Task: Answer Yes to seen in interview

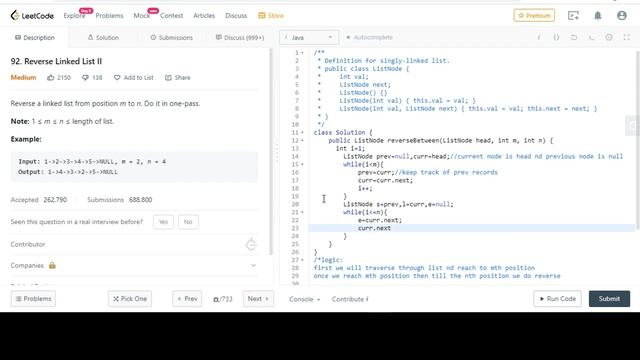Action: point(163,222)
